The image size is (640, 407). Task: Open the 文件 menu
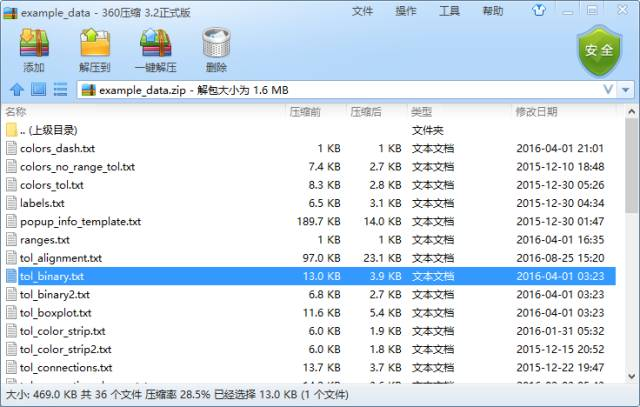click(362, 11)
